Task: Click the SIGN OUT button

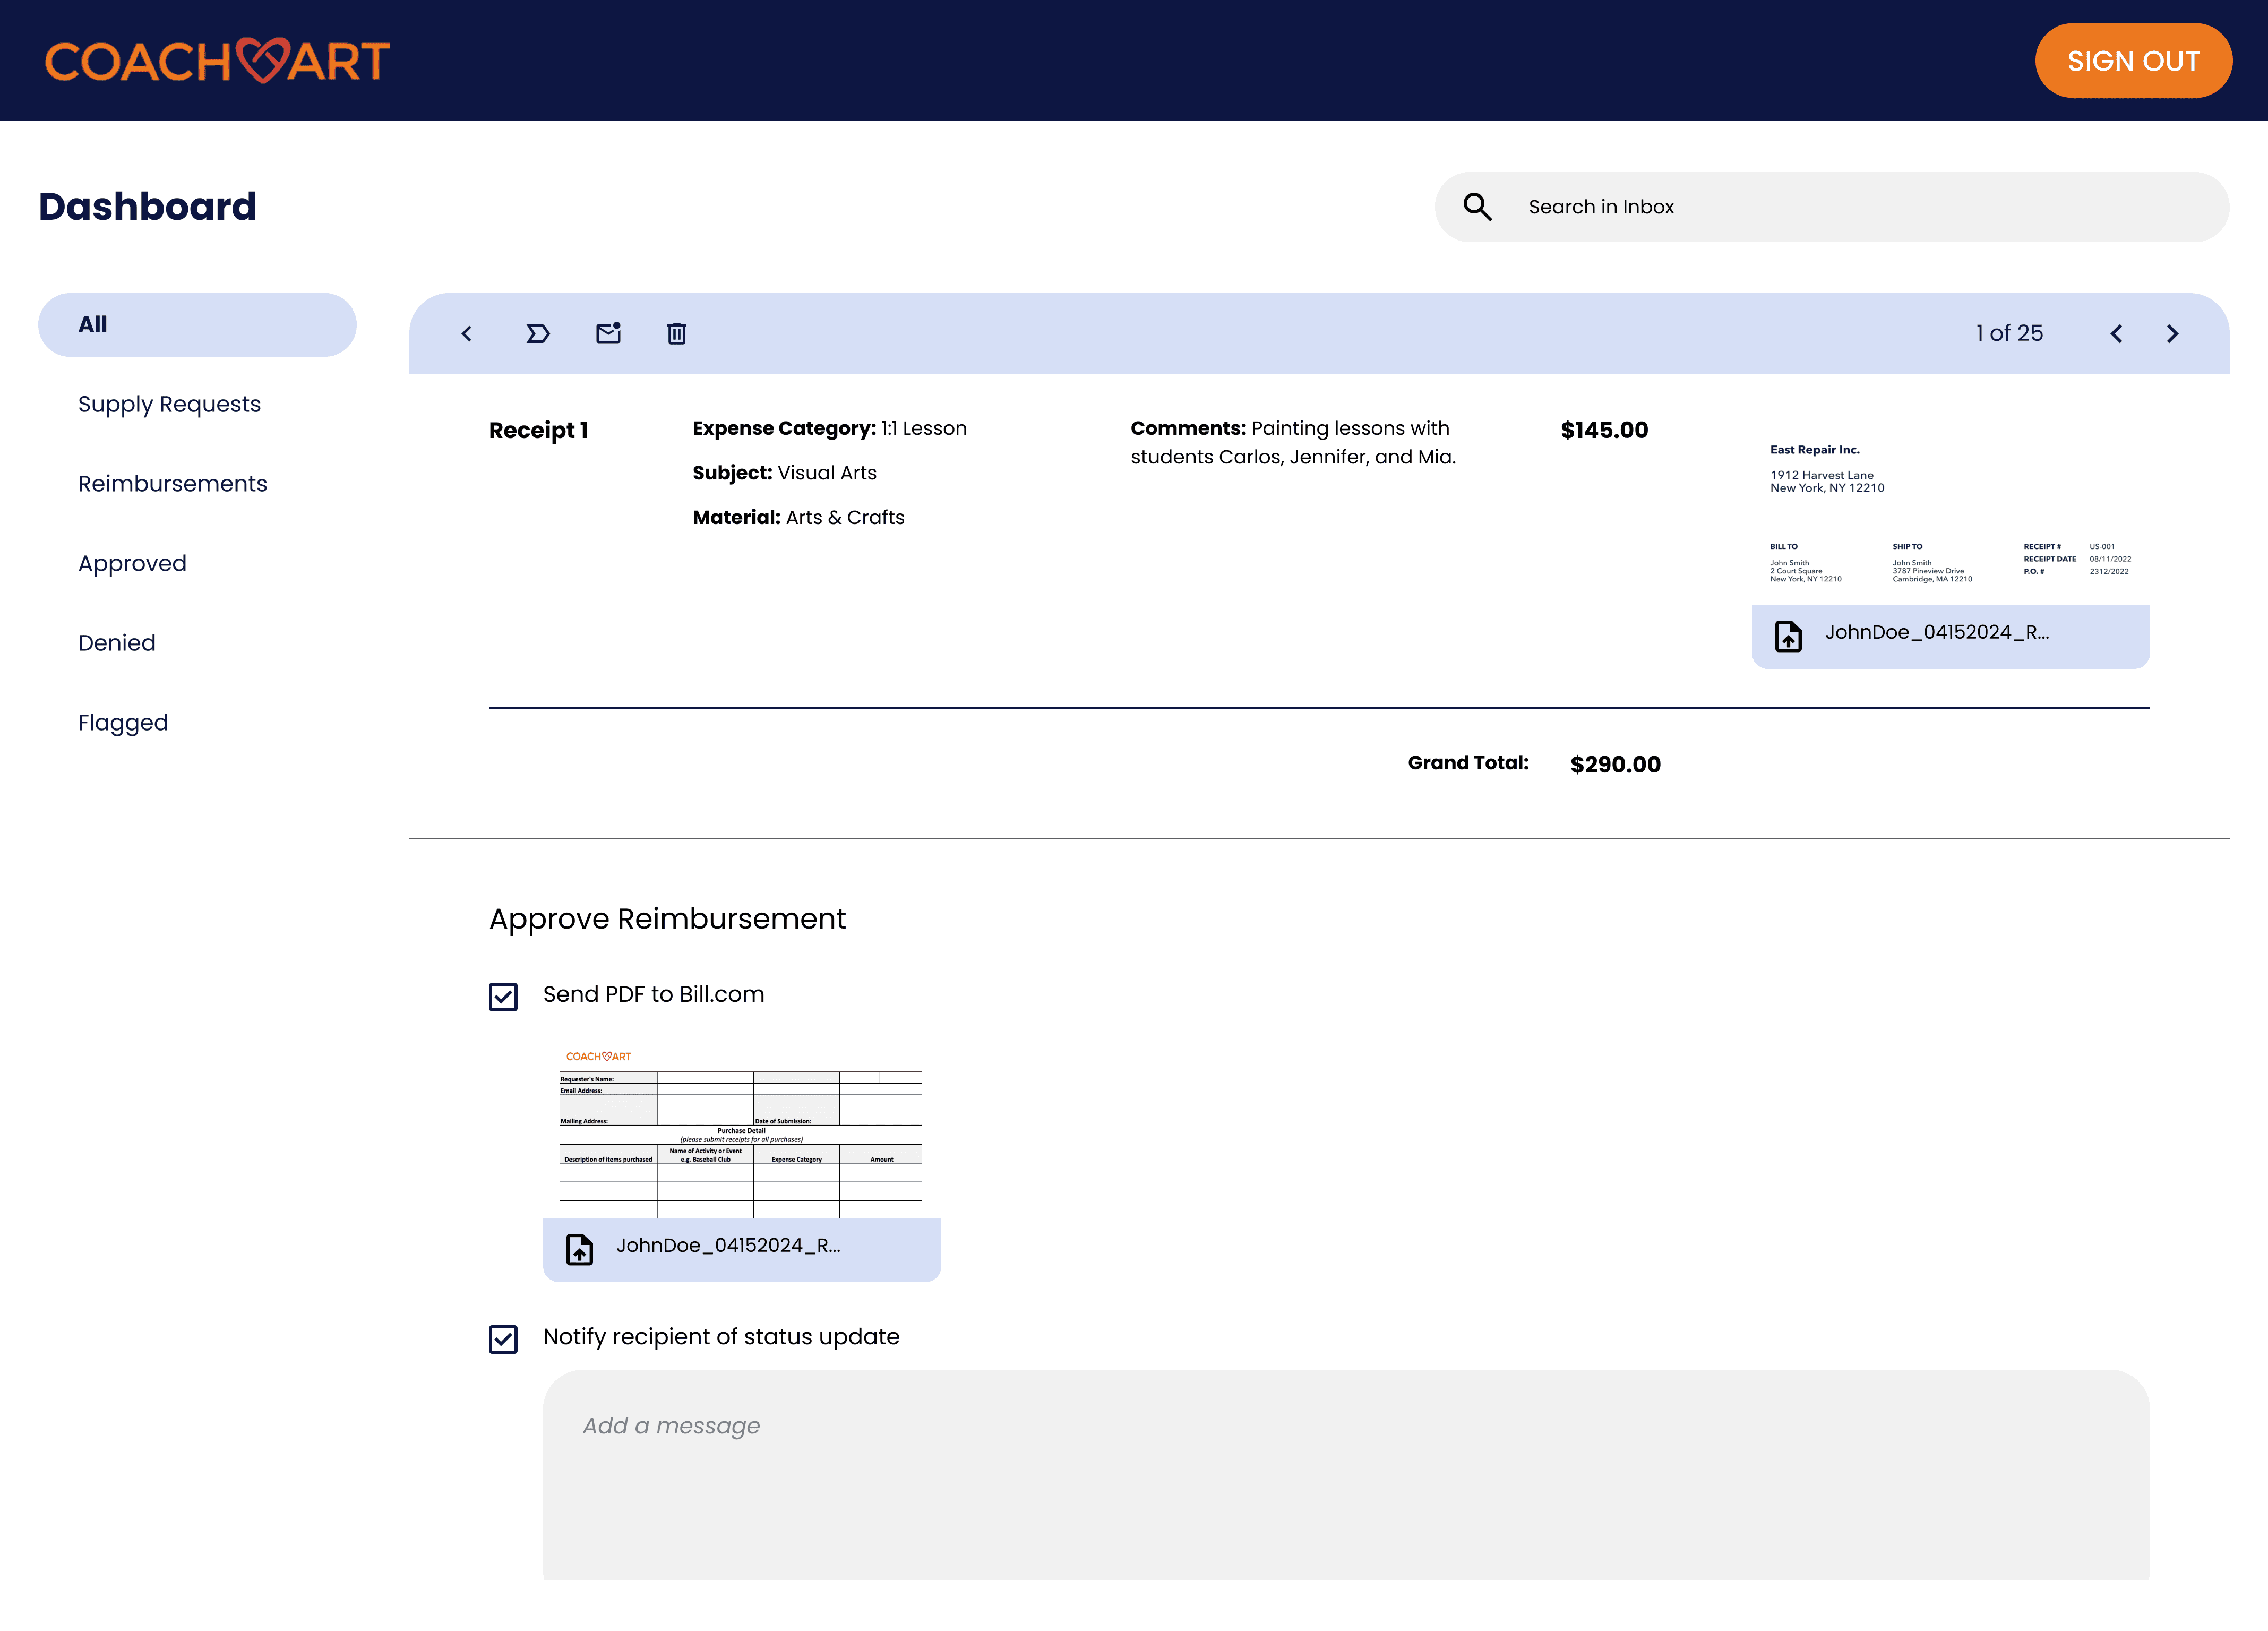Action: pos(2132,61)
